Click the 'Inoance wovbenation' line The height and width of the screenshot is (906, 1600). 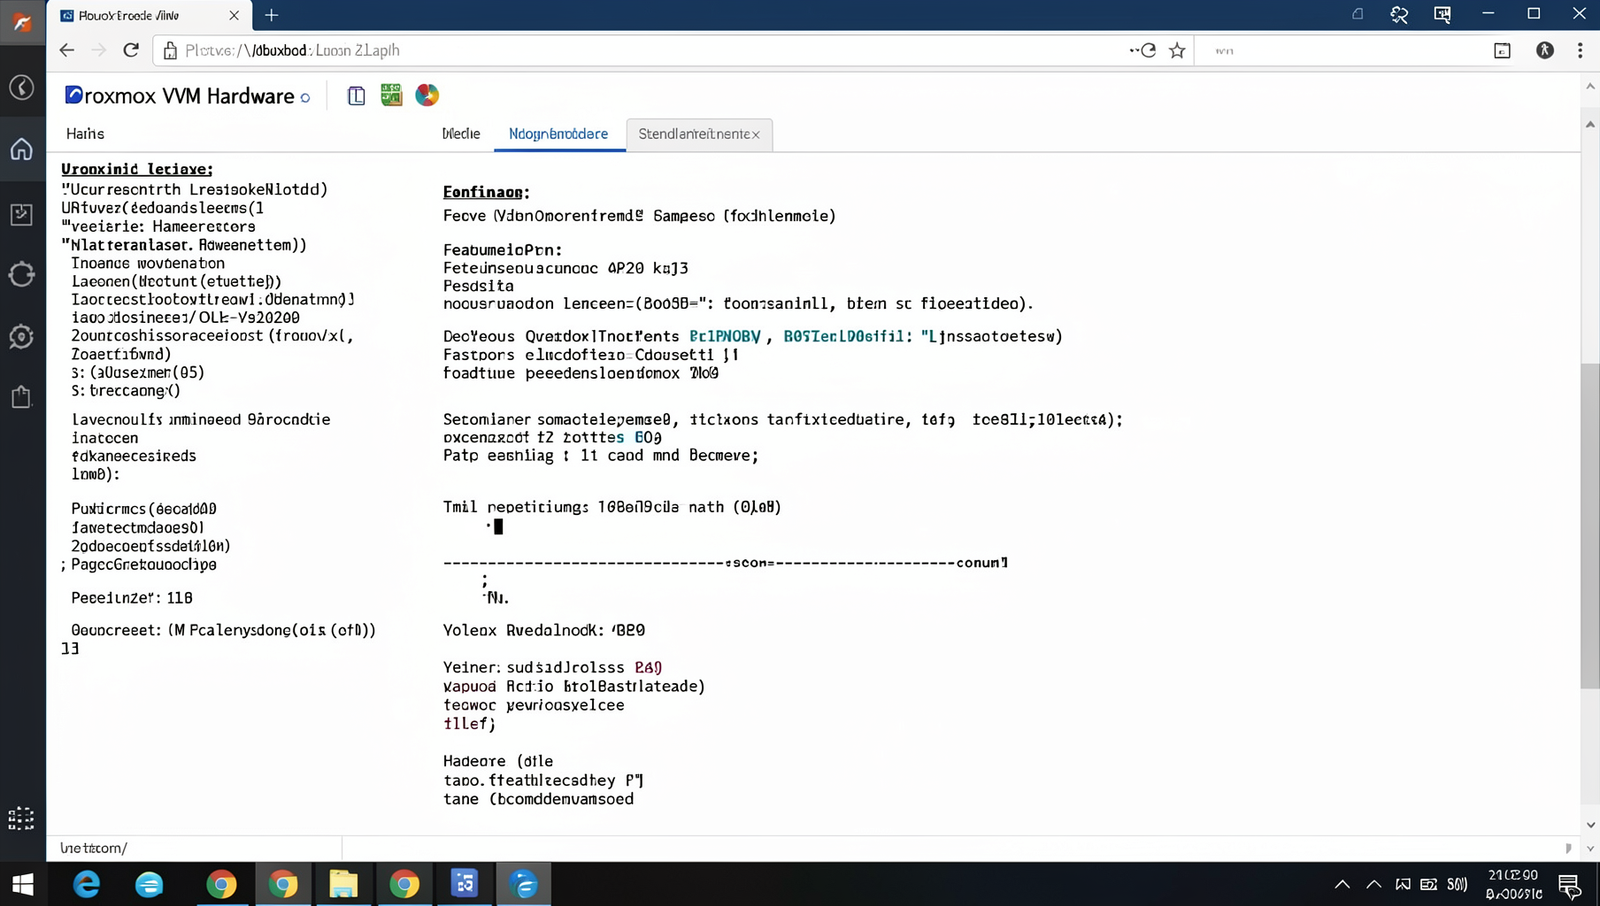pos(148,263)
